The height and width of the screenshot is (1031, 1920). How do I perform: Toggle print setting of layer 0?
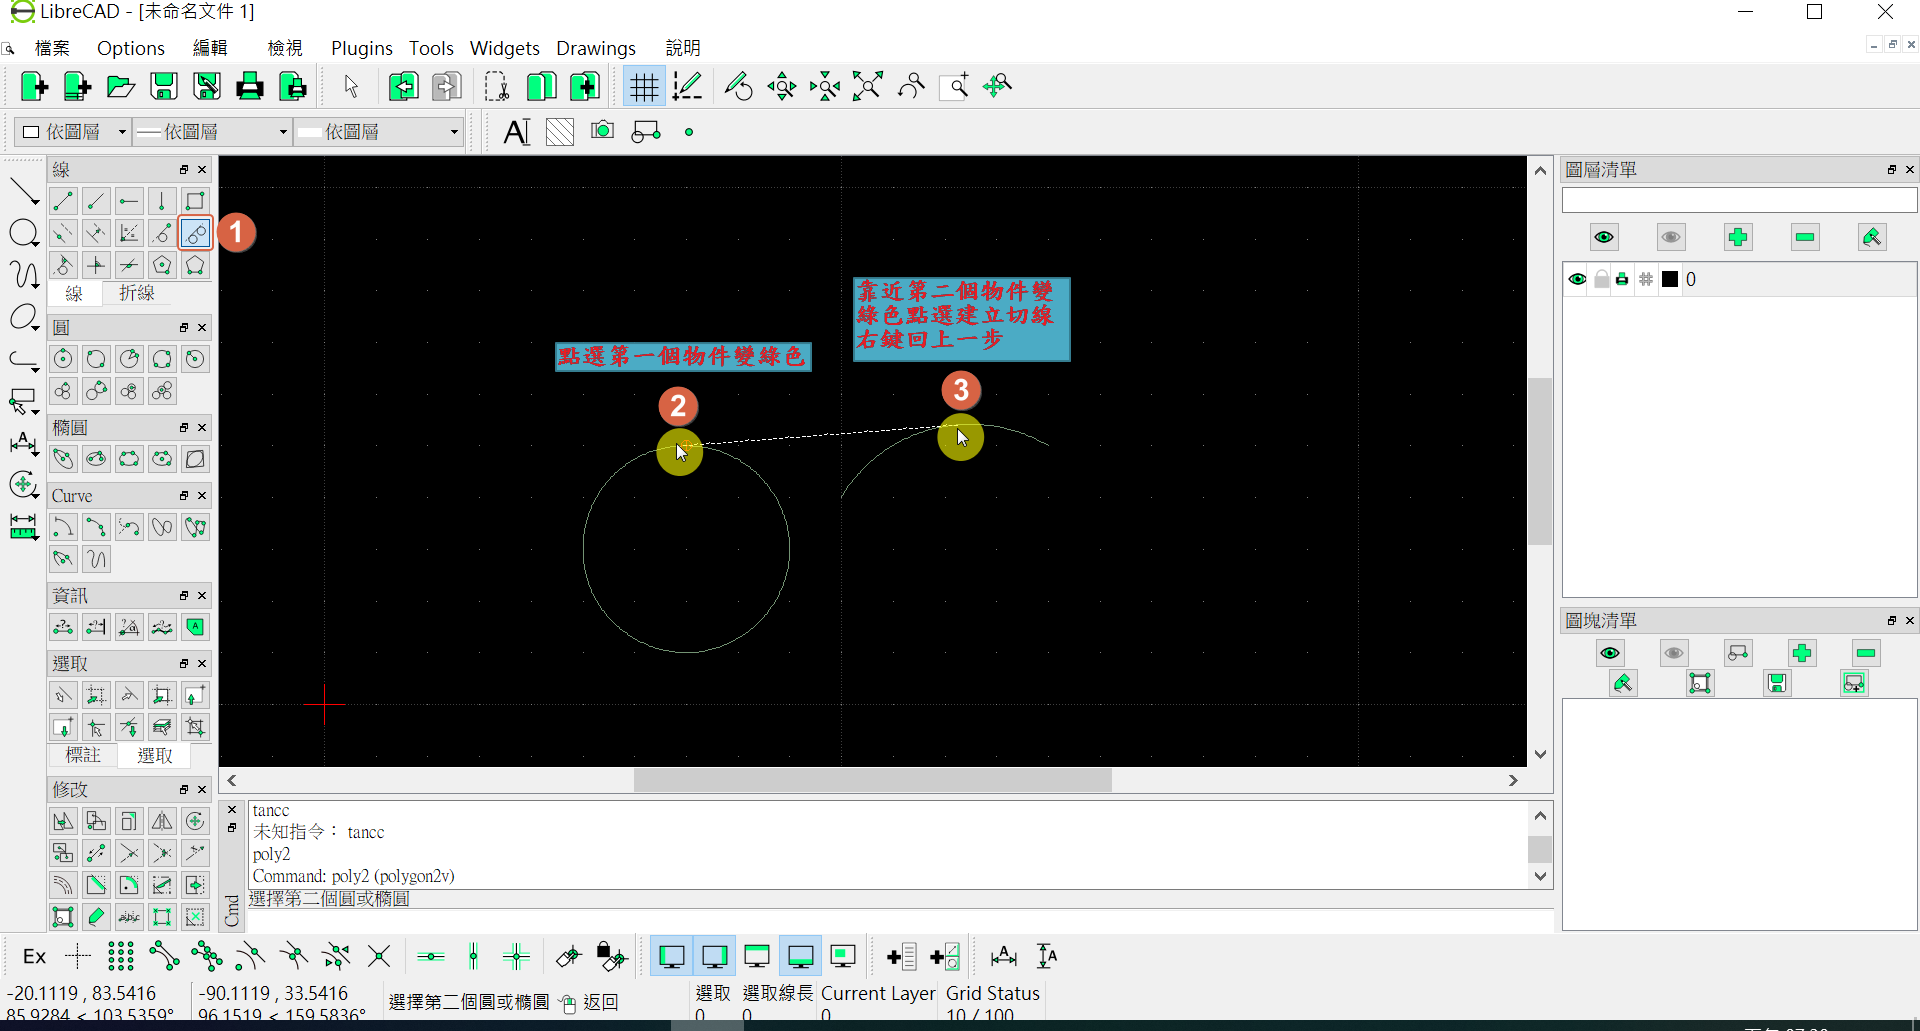(x=1622, y=279)
